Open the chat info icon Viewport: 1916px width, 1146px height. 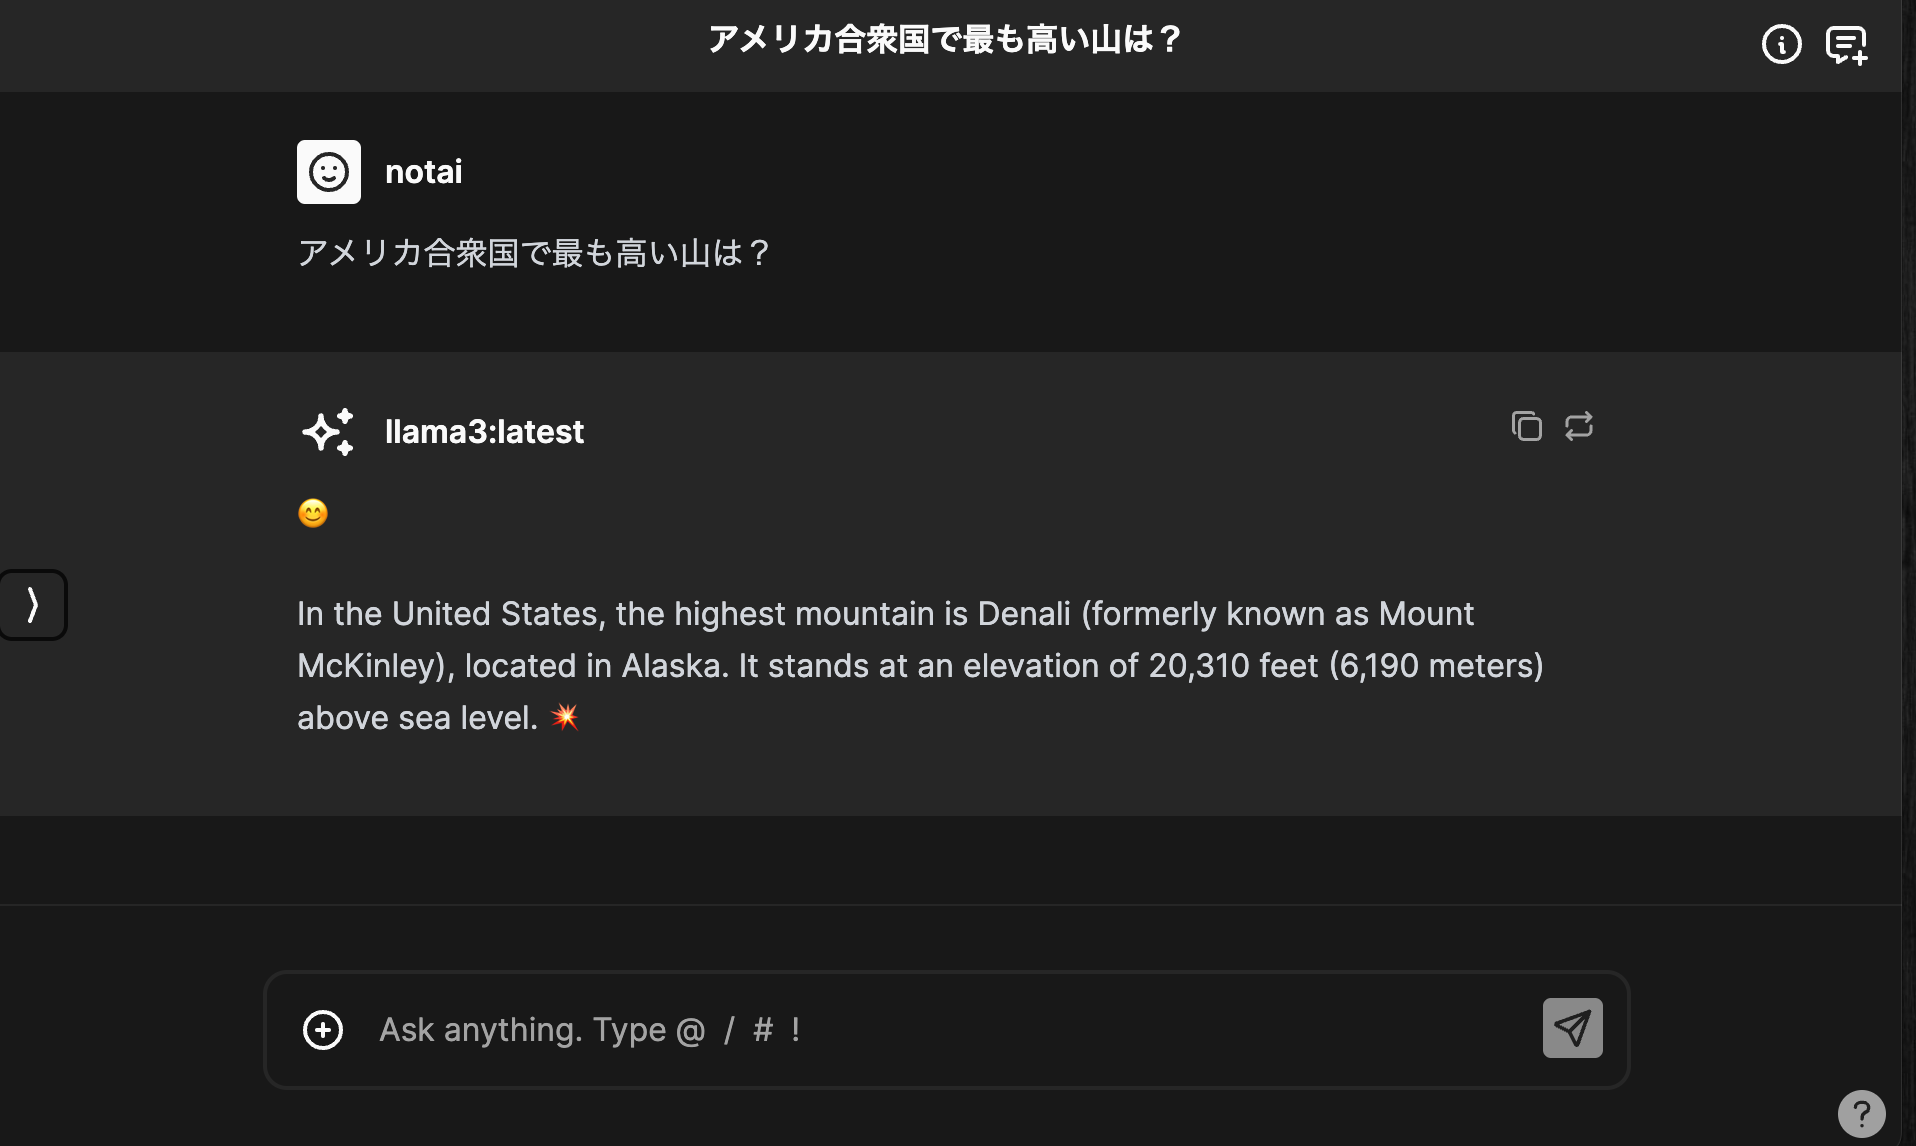(x=1781, y=44)
